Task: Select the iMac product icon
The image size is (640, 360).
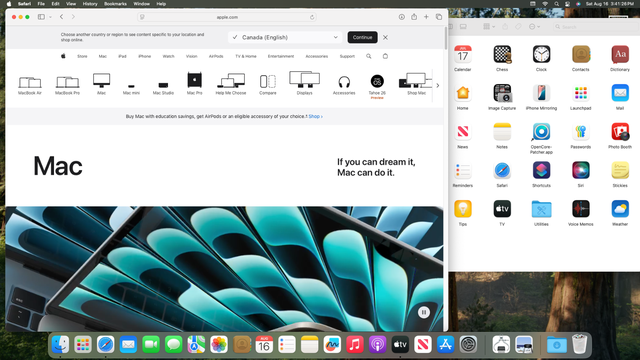Action: pyautogui.click(x=101, y=84)
